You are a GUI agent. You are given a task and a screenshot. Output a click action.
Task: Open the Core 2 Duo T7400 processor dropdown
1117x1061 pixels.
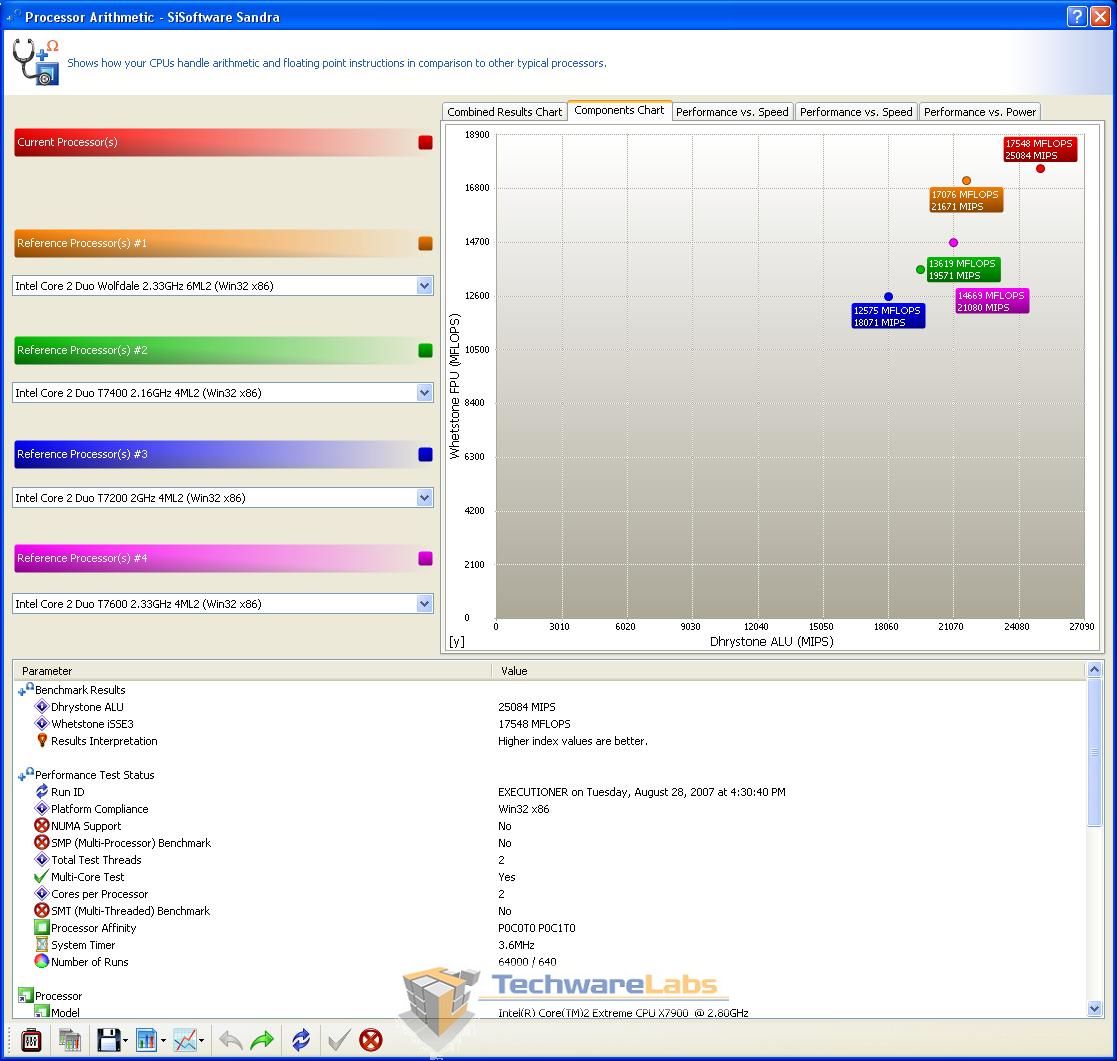click(424, 393)
